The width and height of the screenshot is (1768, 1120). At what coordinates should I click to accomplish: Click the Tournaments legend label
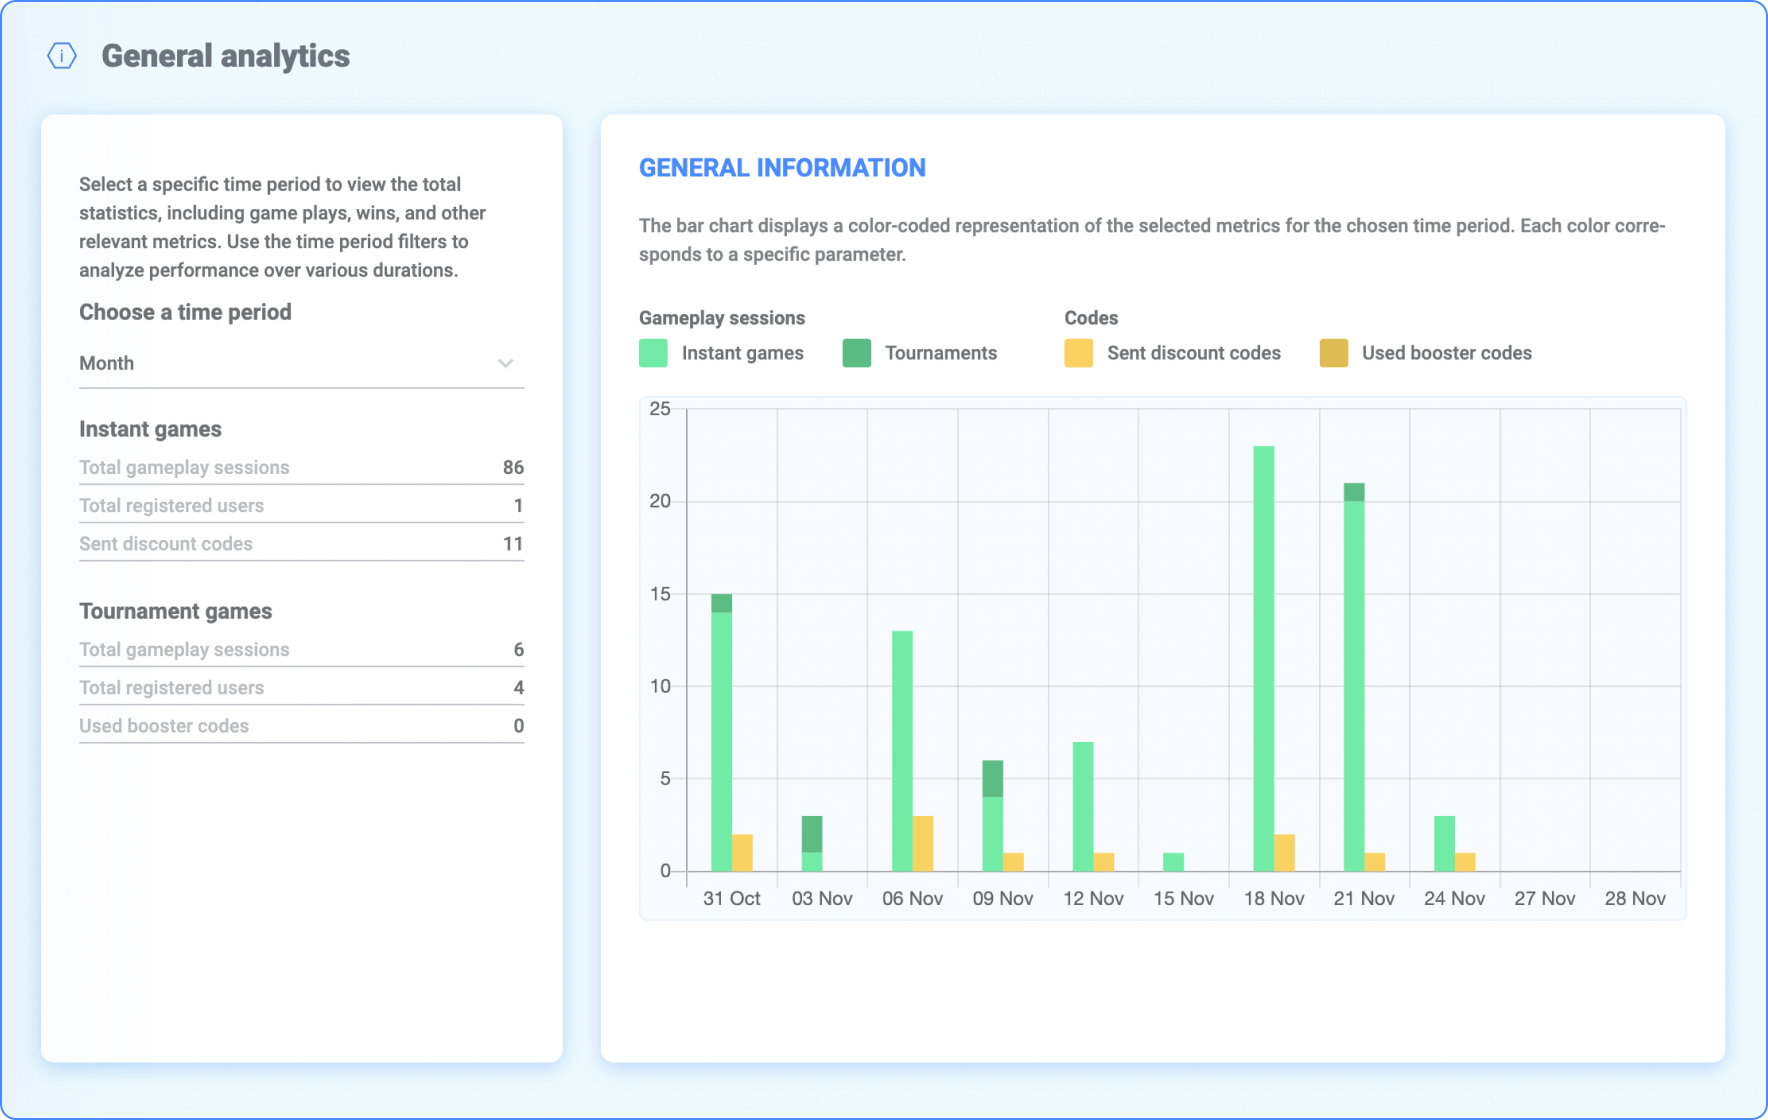(941, 353)
